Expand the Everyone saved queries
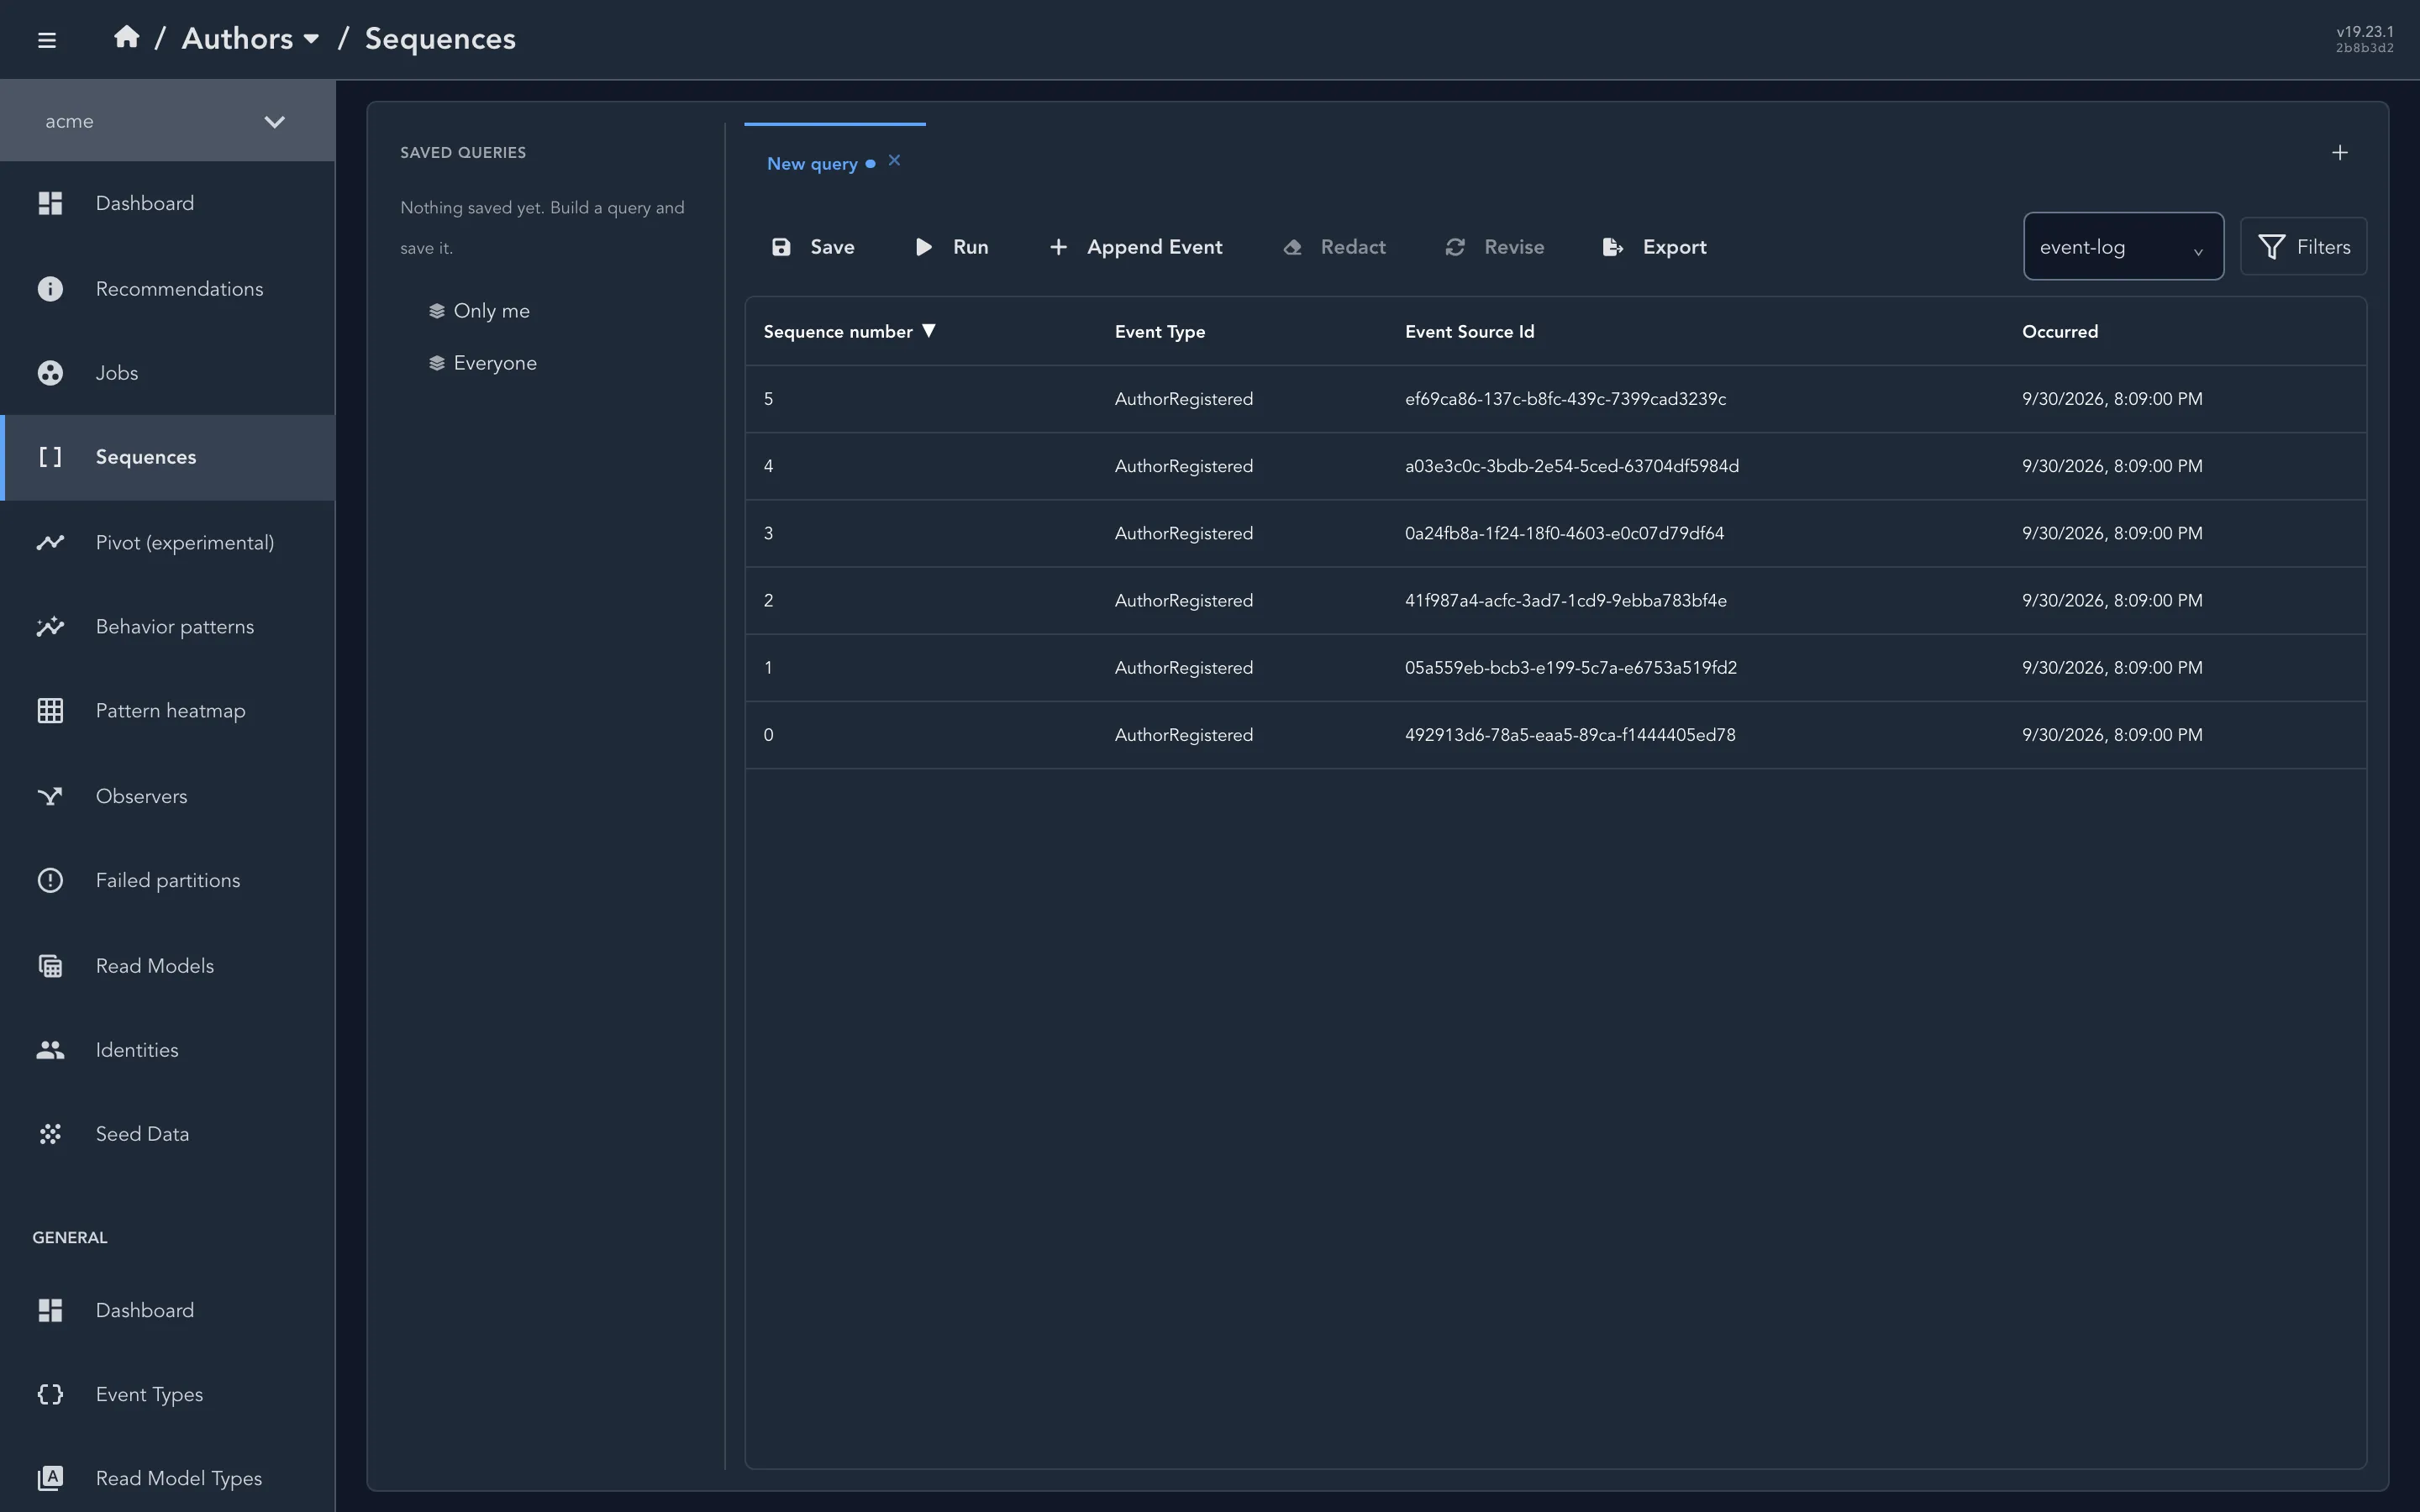Image resolution: width=2420 pixels, height=1512 pixels. coord(483,363)
